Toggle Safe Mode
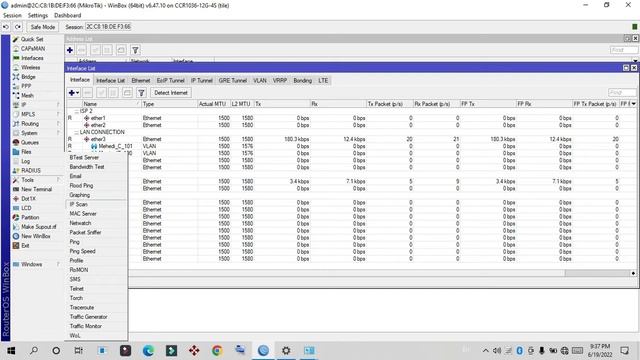640x360 pixels. [42, 27]
